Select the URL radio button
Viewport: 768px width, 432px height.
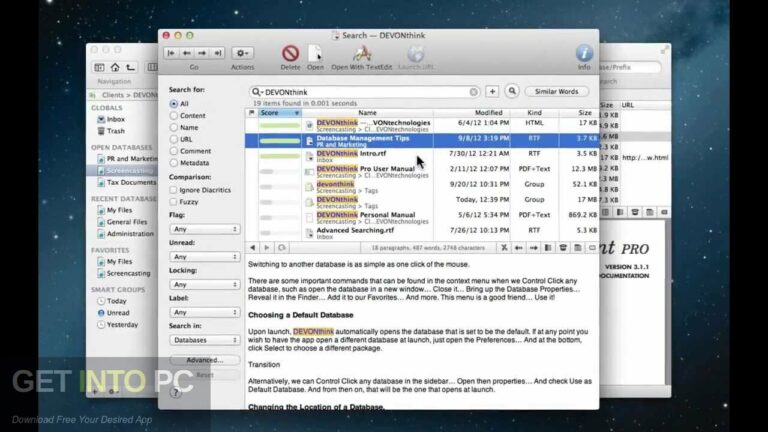tap(173, 139)
